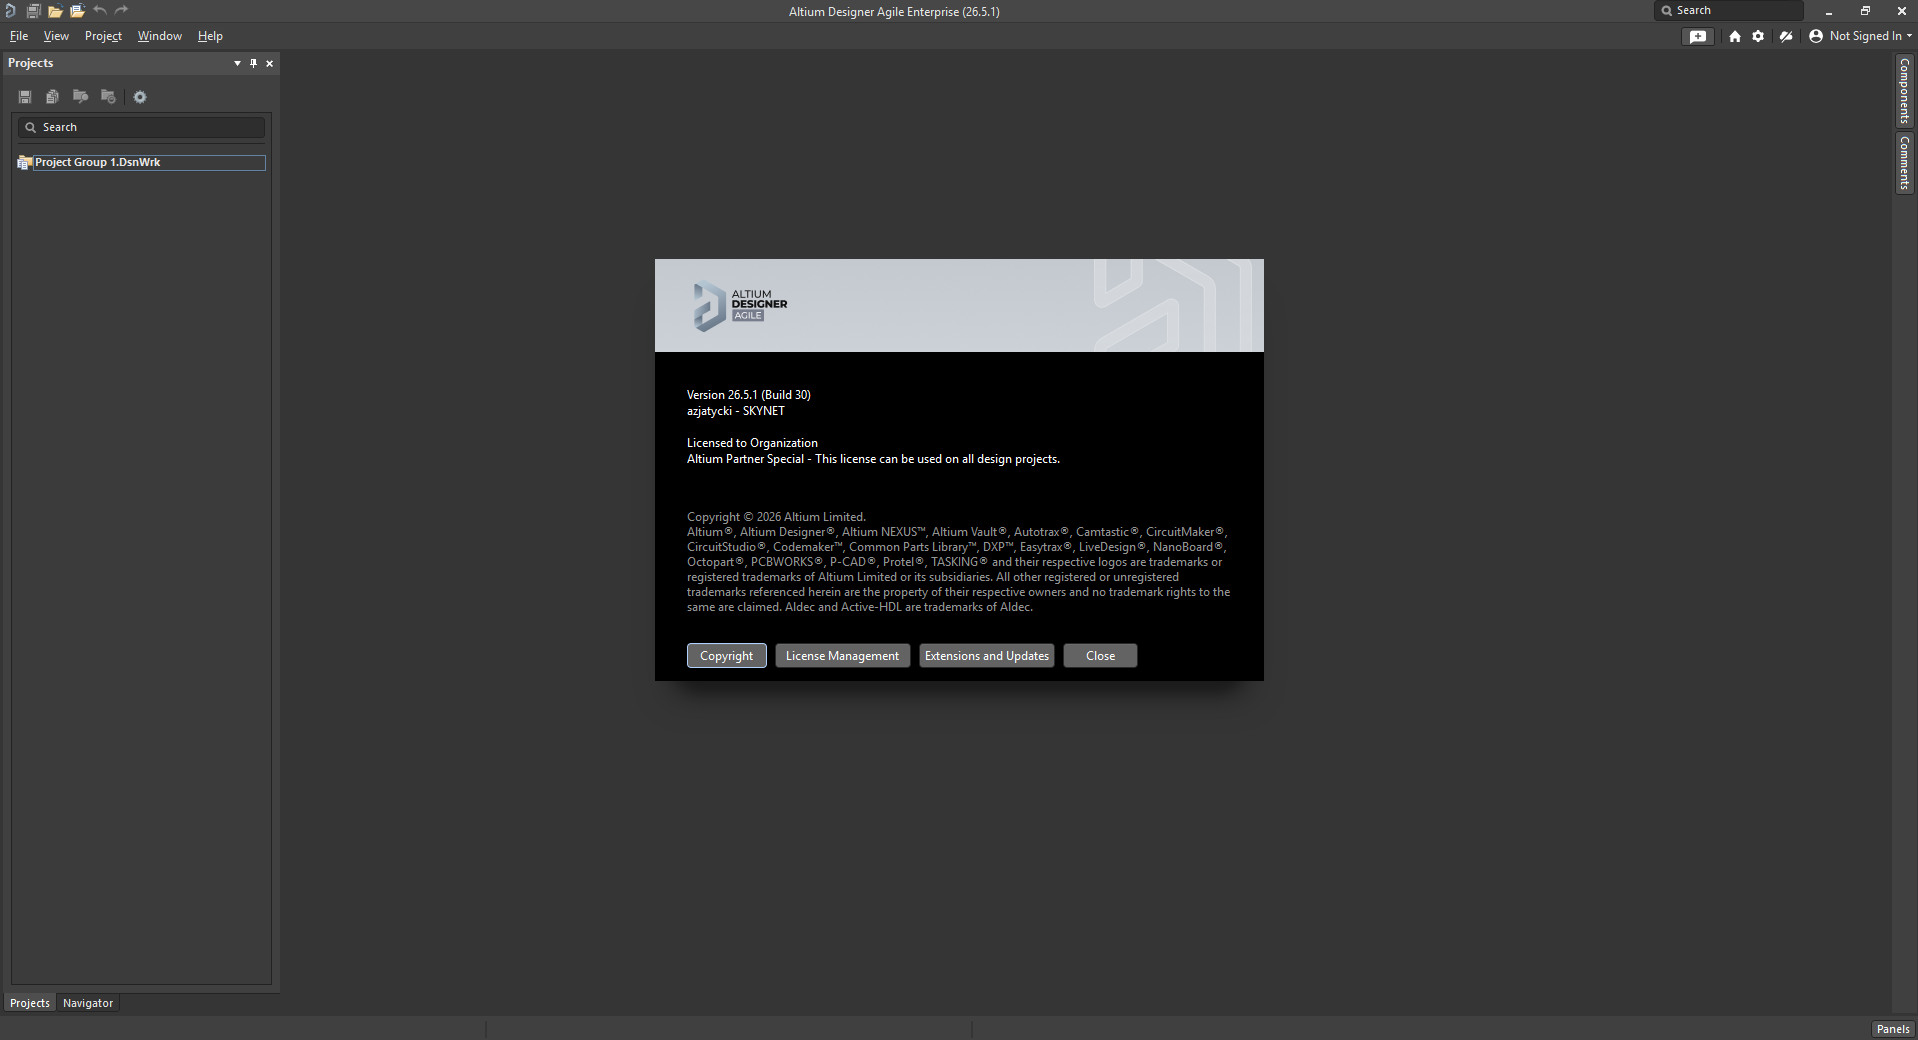This screenshot has width=1918, height=1040.
Task: Open the Window menu
Action: point(160,36)
